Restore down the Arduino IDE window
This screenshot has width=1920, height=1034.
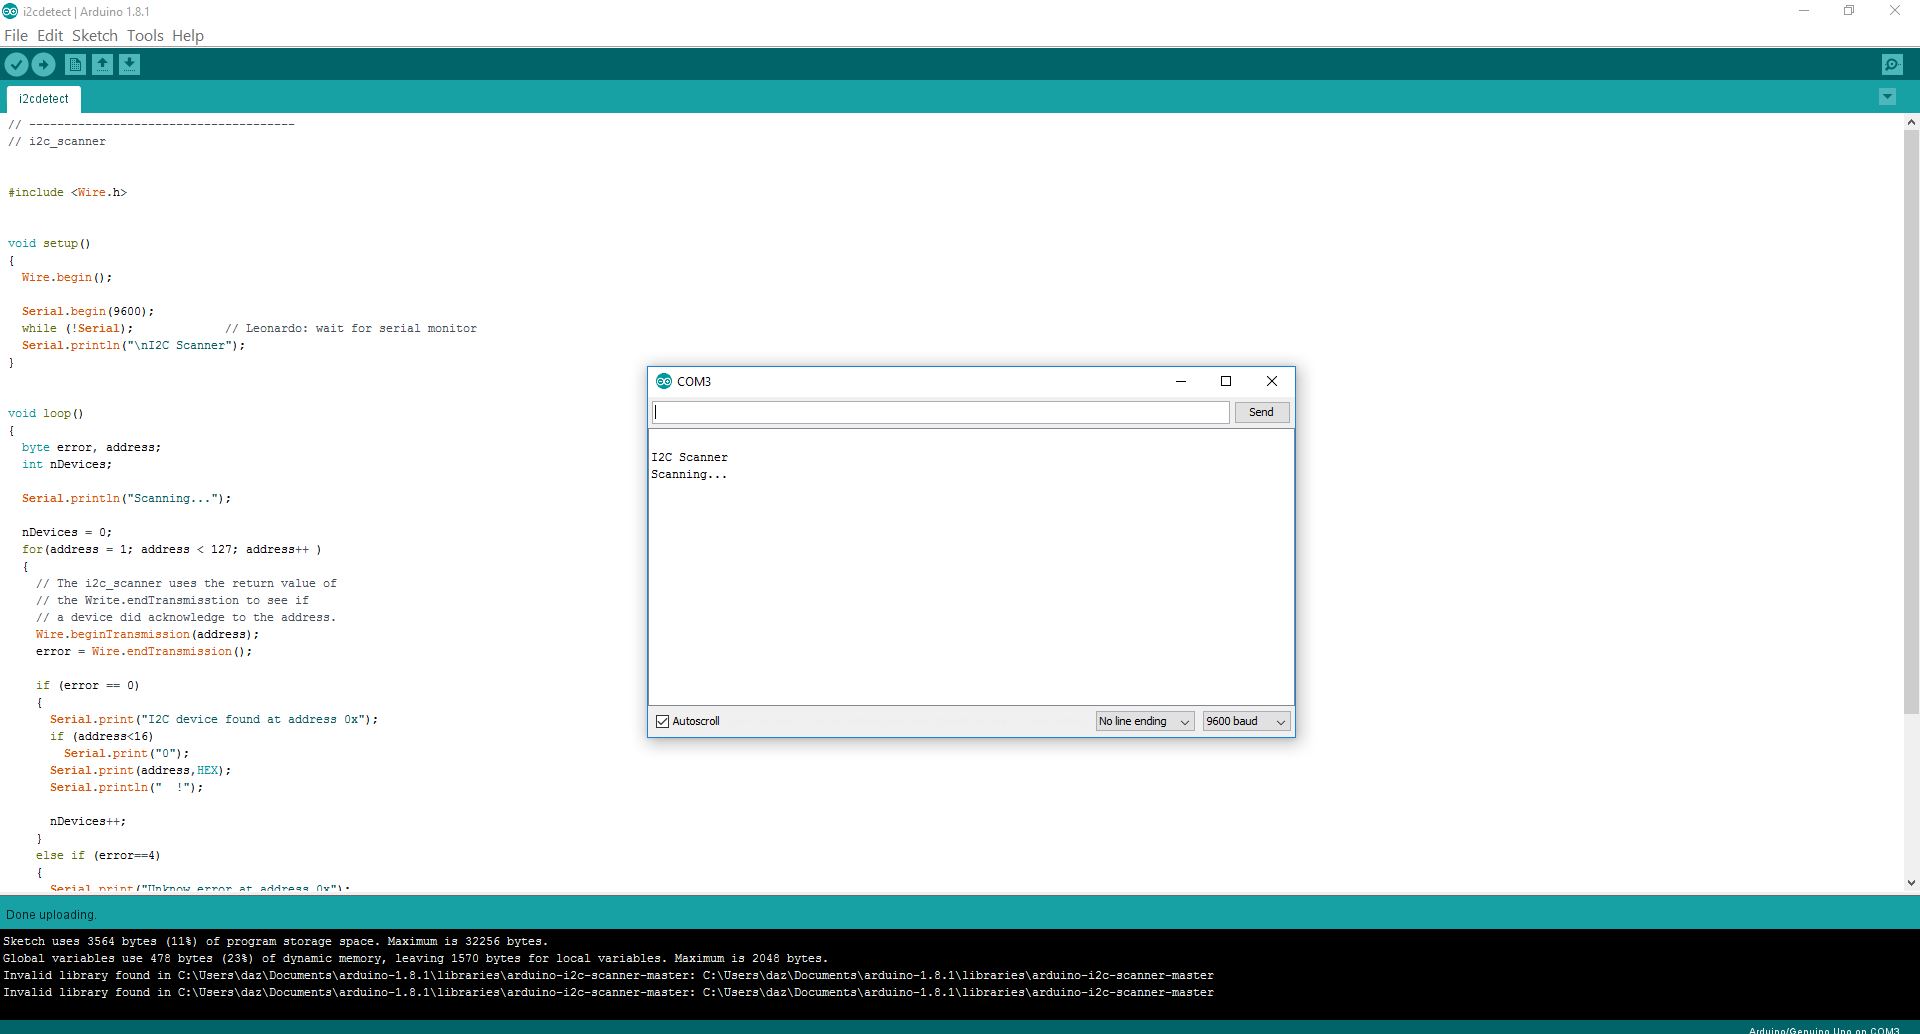pos(1849,11)
